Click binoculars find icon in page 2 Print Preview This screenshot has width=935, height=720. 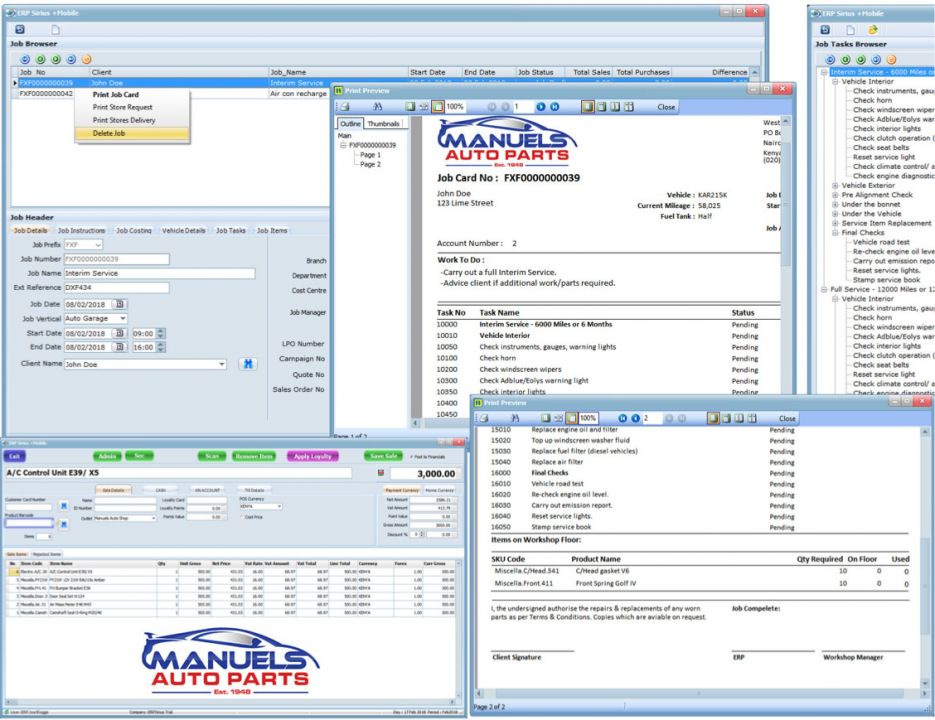tap(515, 418)
